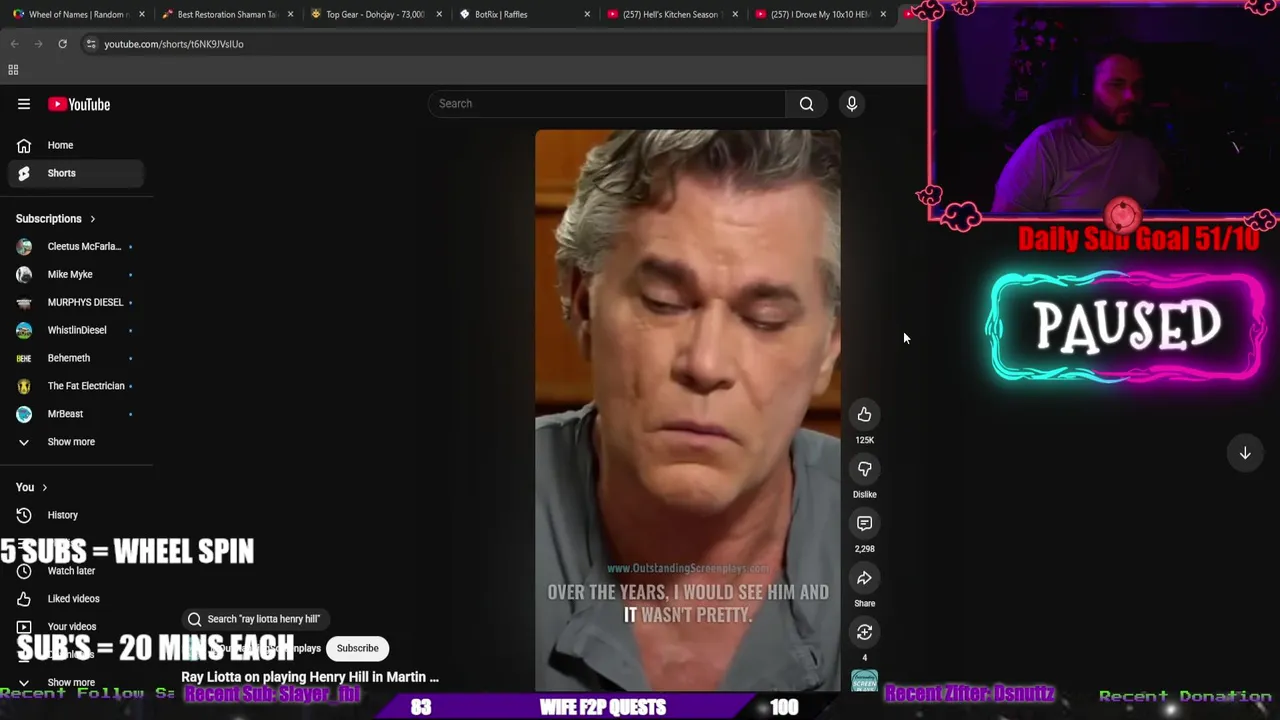Click the 125K like count text

tap(864, 440)
